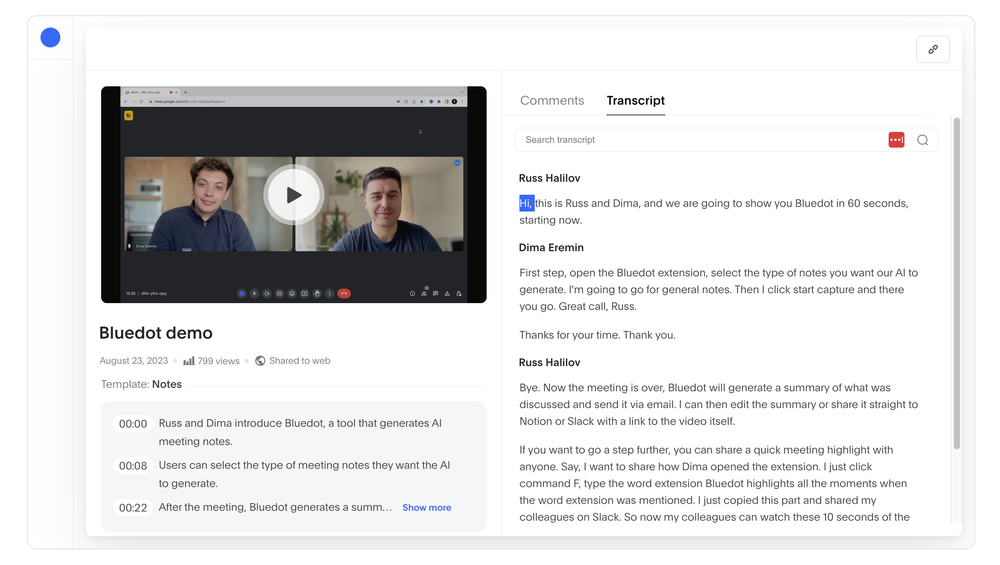
Task: Click the red extension icon in search bar
Action: coord(896,140)
